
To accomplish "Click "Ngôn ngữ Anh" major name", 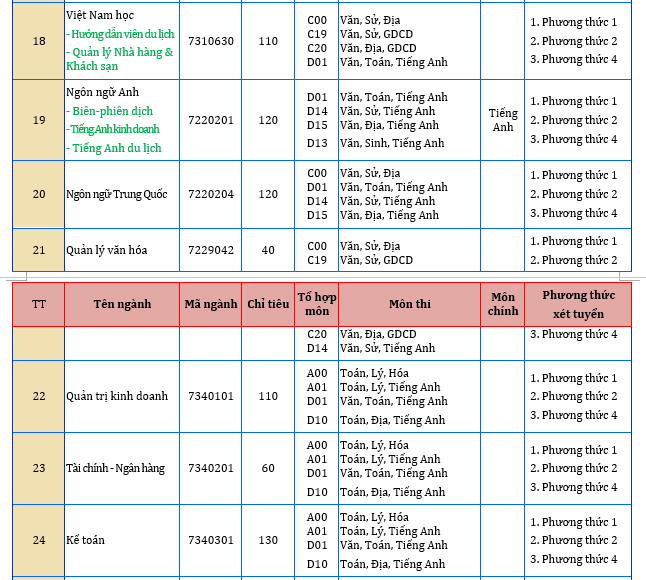I will point(102,92).
